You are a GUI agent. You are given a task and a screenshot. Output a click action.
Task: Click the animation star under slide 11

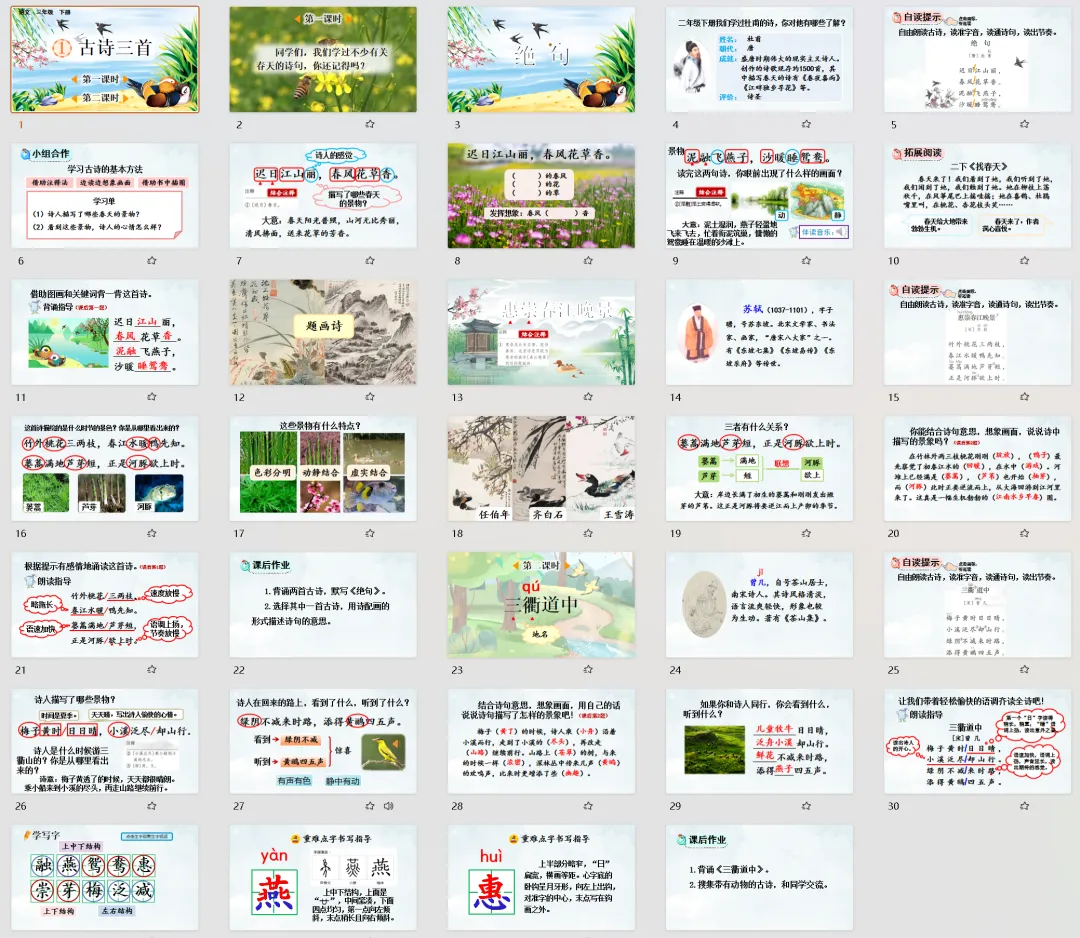(152, 397)
